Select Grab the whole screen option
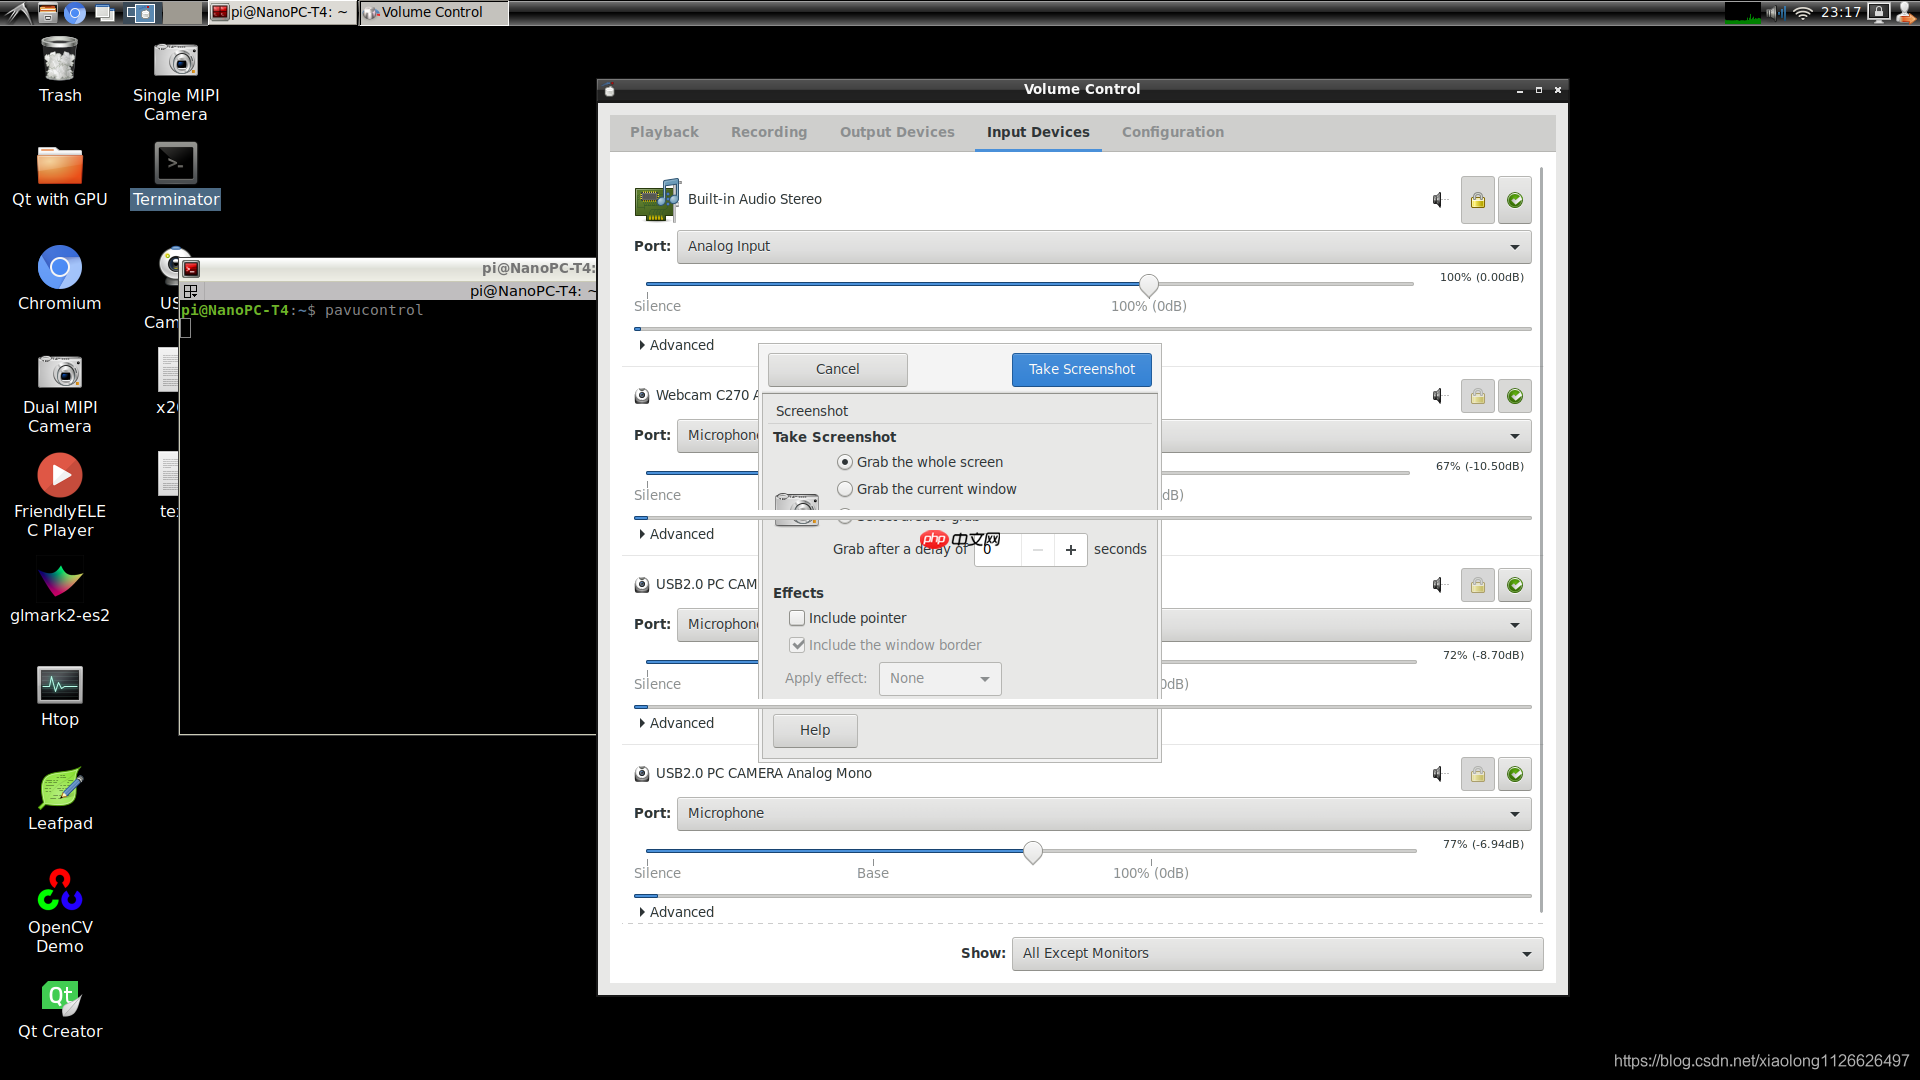1920x1080 pixels. [846, 462]
